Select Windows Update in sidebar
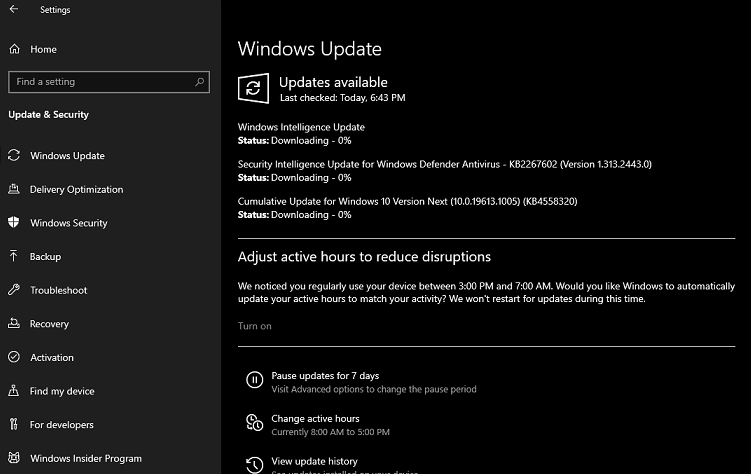 pyautogui.click(x=67, y=156)
